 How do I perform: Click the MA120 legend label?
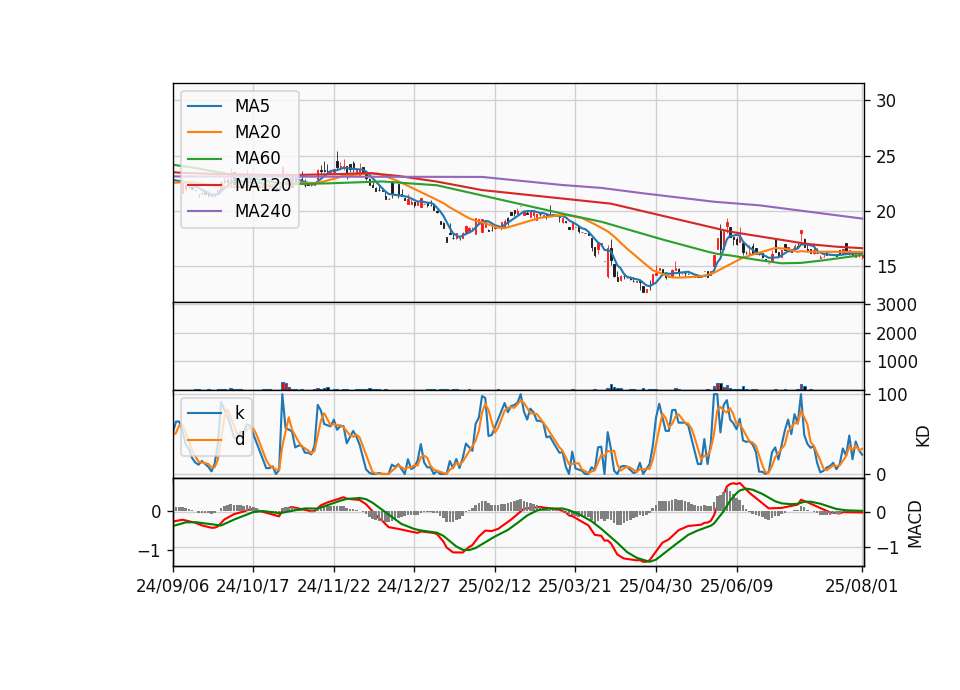coord(263,184)
